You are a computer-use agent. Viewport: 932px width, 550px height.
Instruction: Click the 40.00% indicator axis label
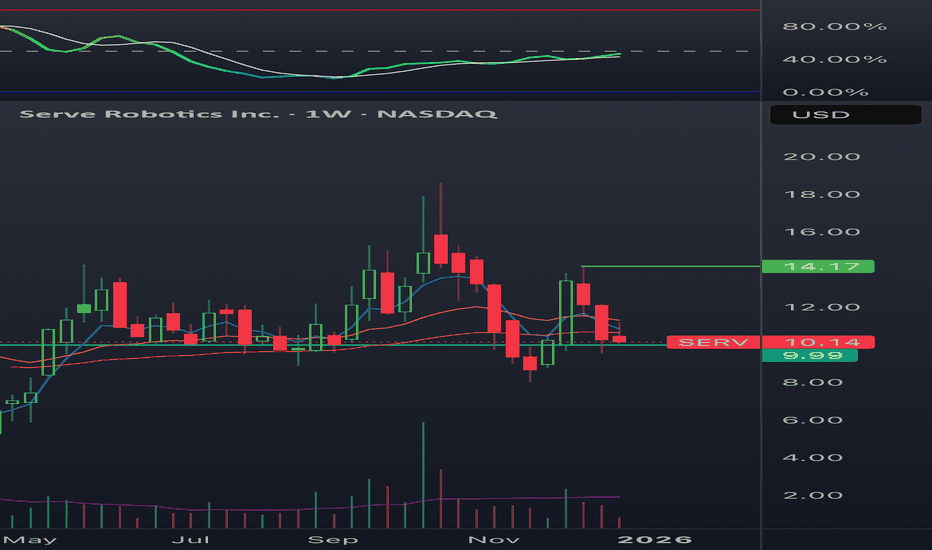[835, 59]
